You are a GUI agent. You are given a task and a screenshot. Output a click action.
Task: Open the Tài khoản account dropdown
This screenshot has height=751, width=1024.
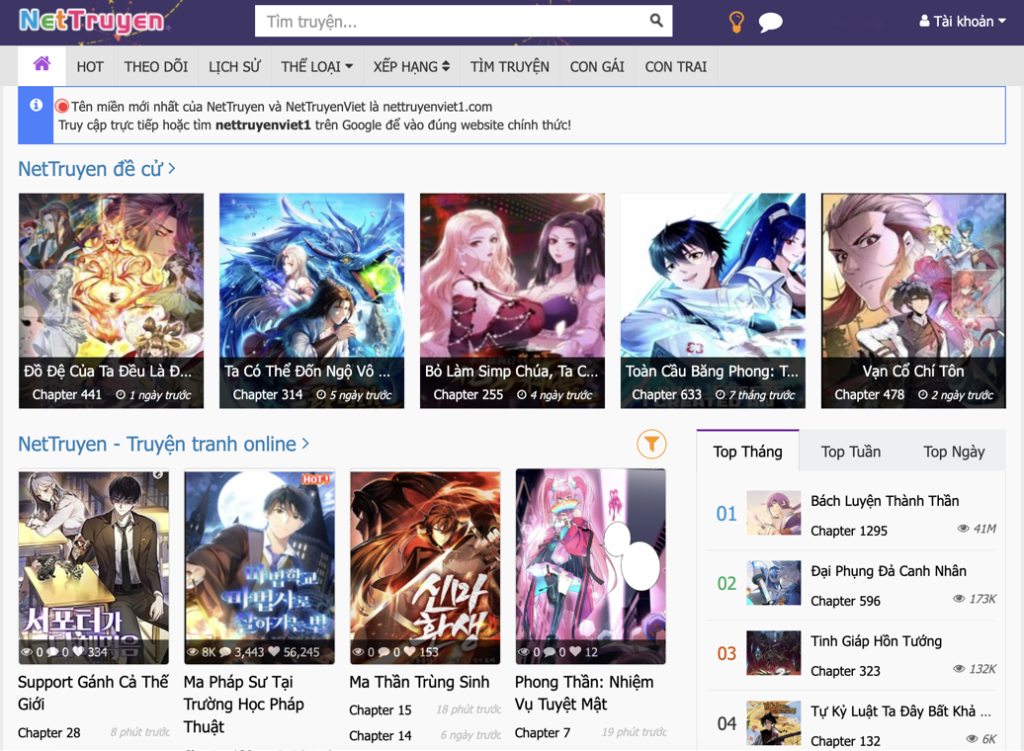[962, 21]
